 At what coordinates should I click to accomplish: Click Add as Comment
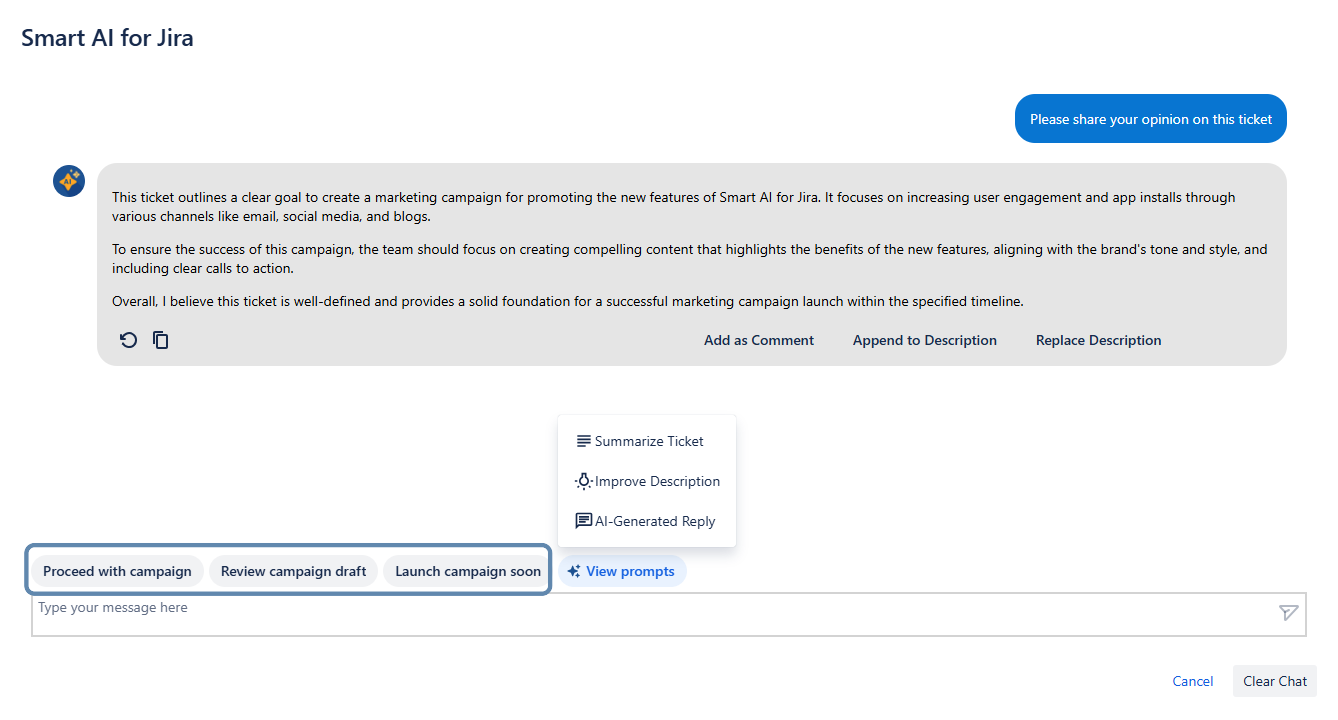758,341
